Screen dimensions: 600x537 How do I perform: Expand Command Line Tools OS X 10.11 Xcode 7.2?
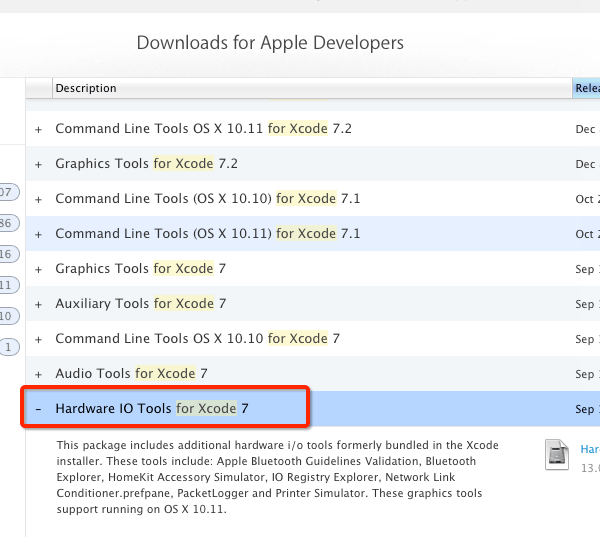[x=38, y=130]
